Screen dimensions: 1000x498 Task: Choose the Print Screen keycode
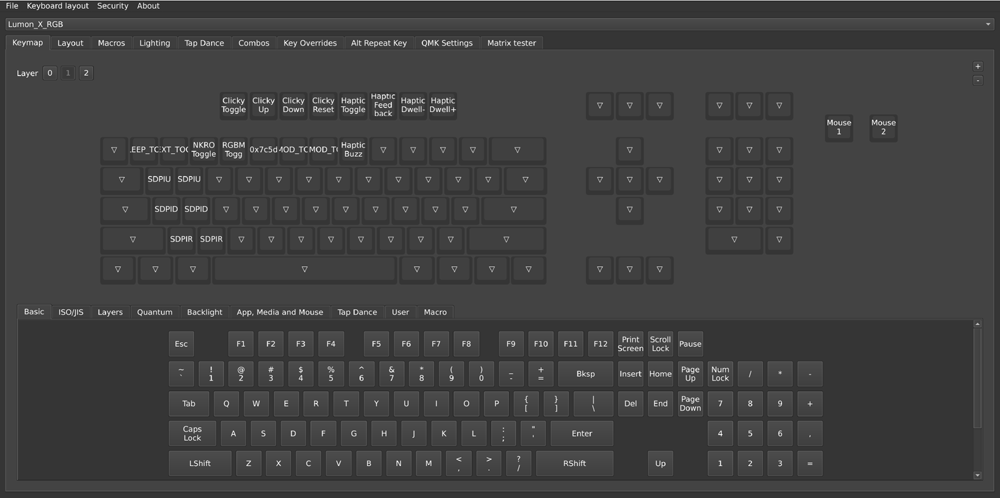tap(630, 344)
